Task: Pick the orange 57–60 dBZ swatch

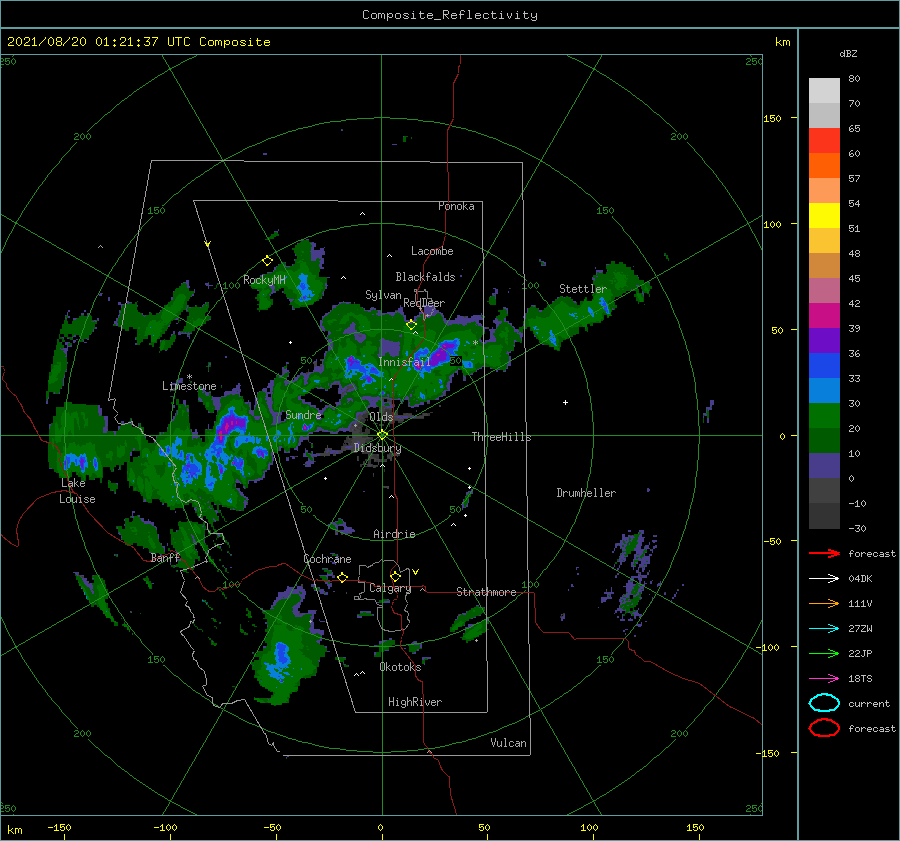Action: (x=824, y=166)
